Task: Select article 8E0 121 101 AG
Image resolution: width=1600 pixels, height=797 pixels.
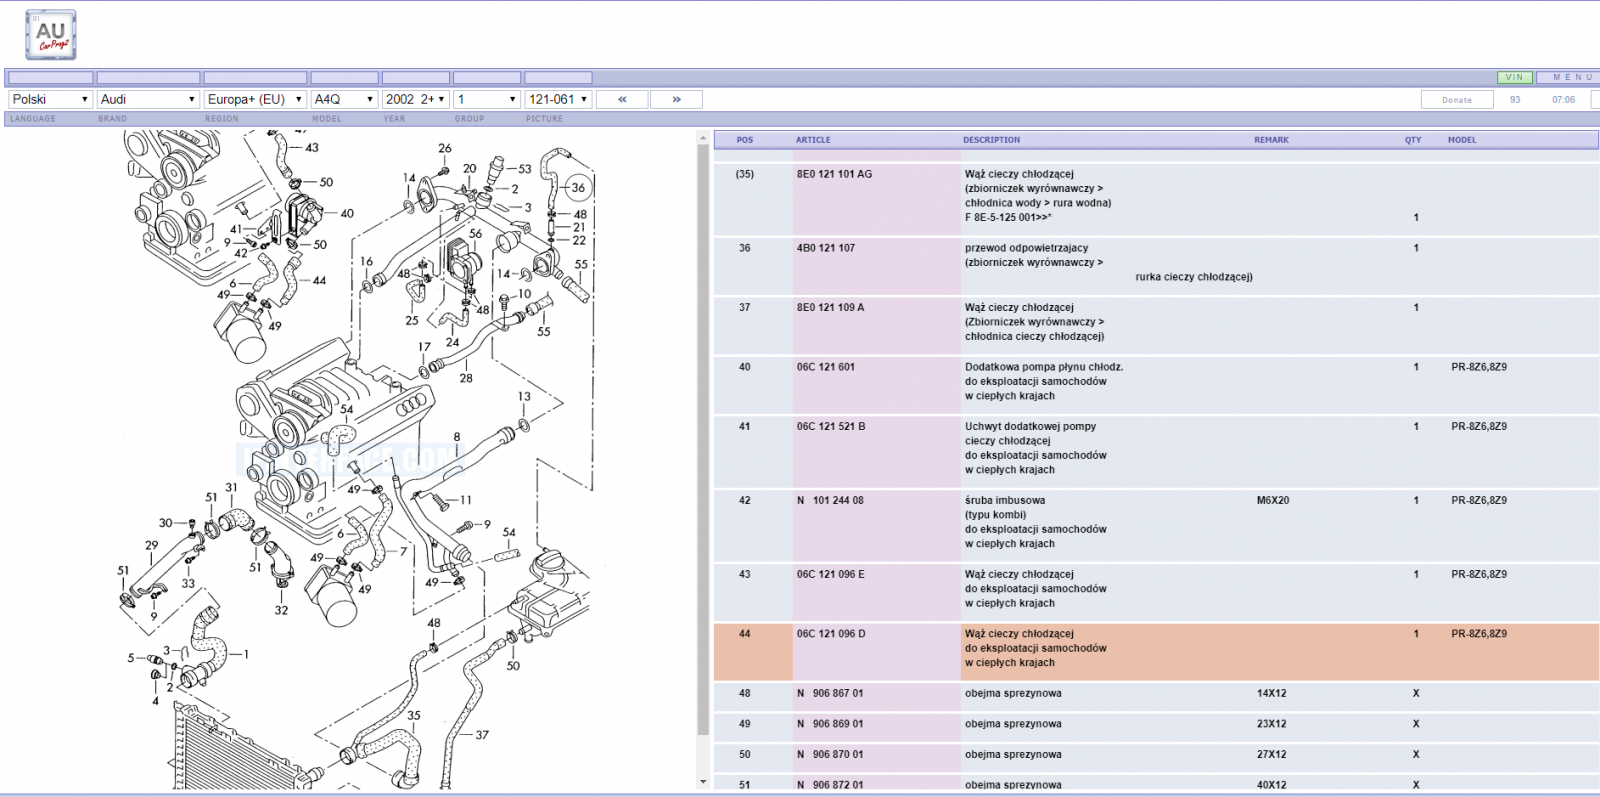Action: 834,174
